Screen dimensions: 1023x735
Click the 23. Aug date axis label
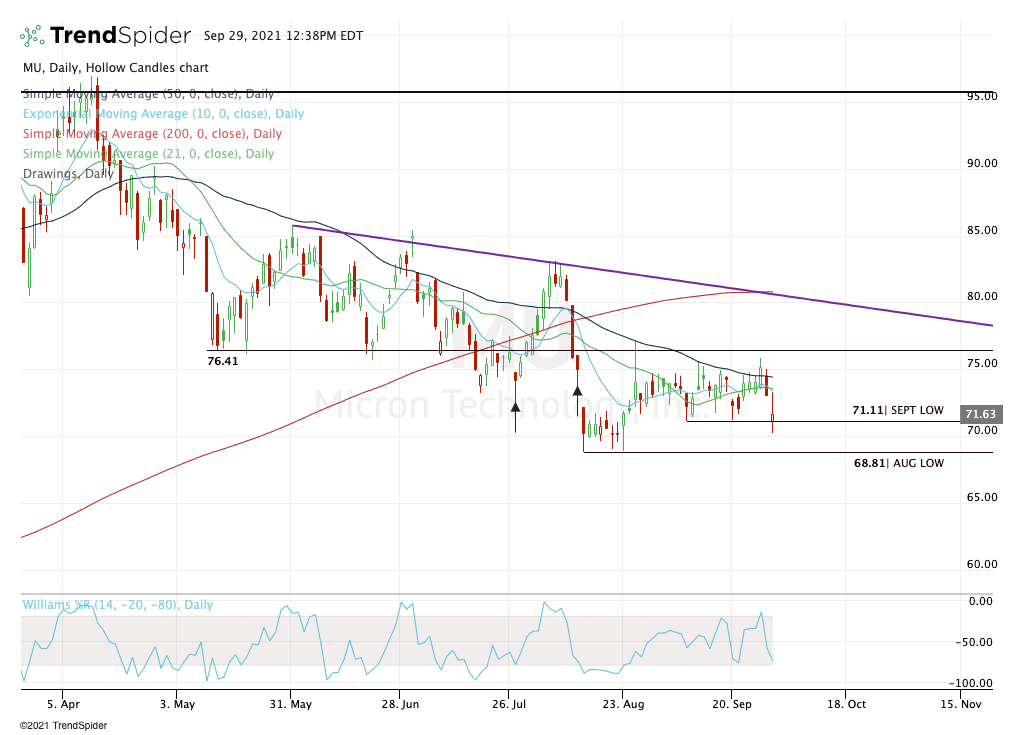[623, 704]
